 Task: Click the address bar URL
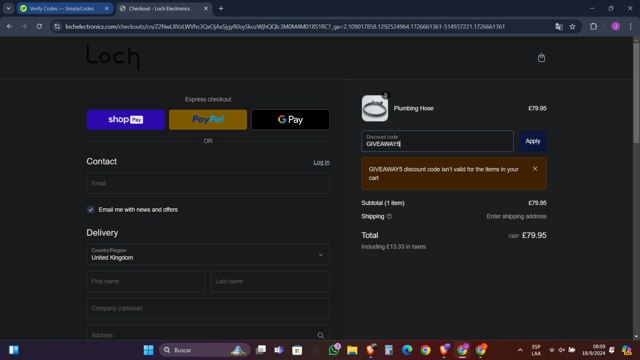click(x=285, y=27)
